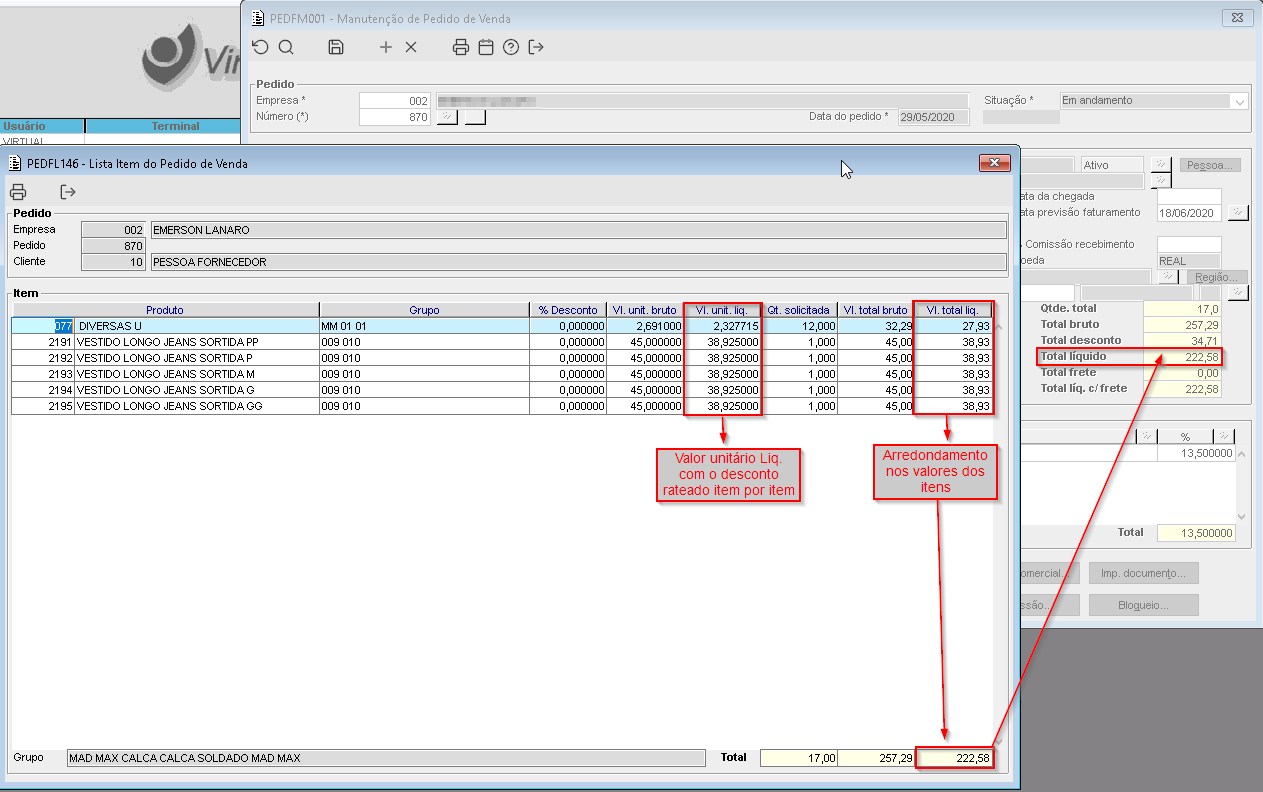Click the Região... button
The width and height of the screenshot is (1263, 792).
tap(1217, 277)
